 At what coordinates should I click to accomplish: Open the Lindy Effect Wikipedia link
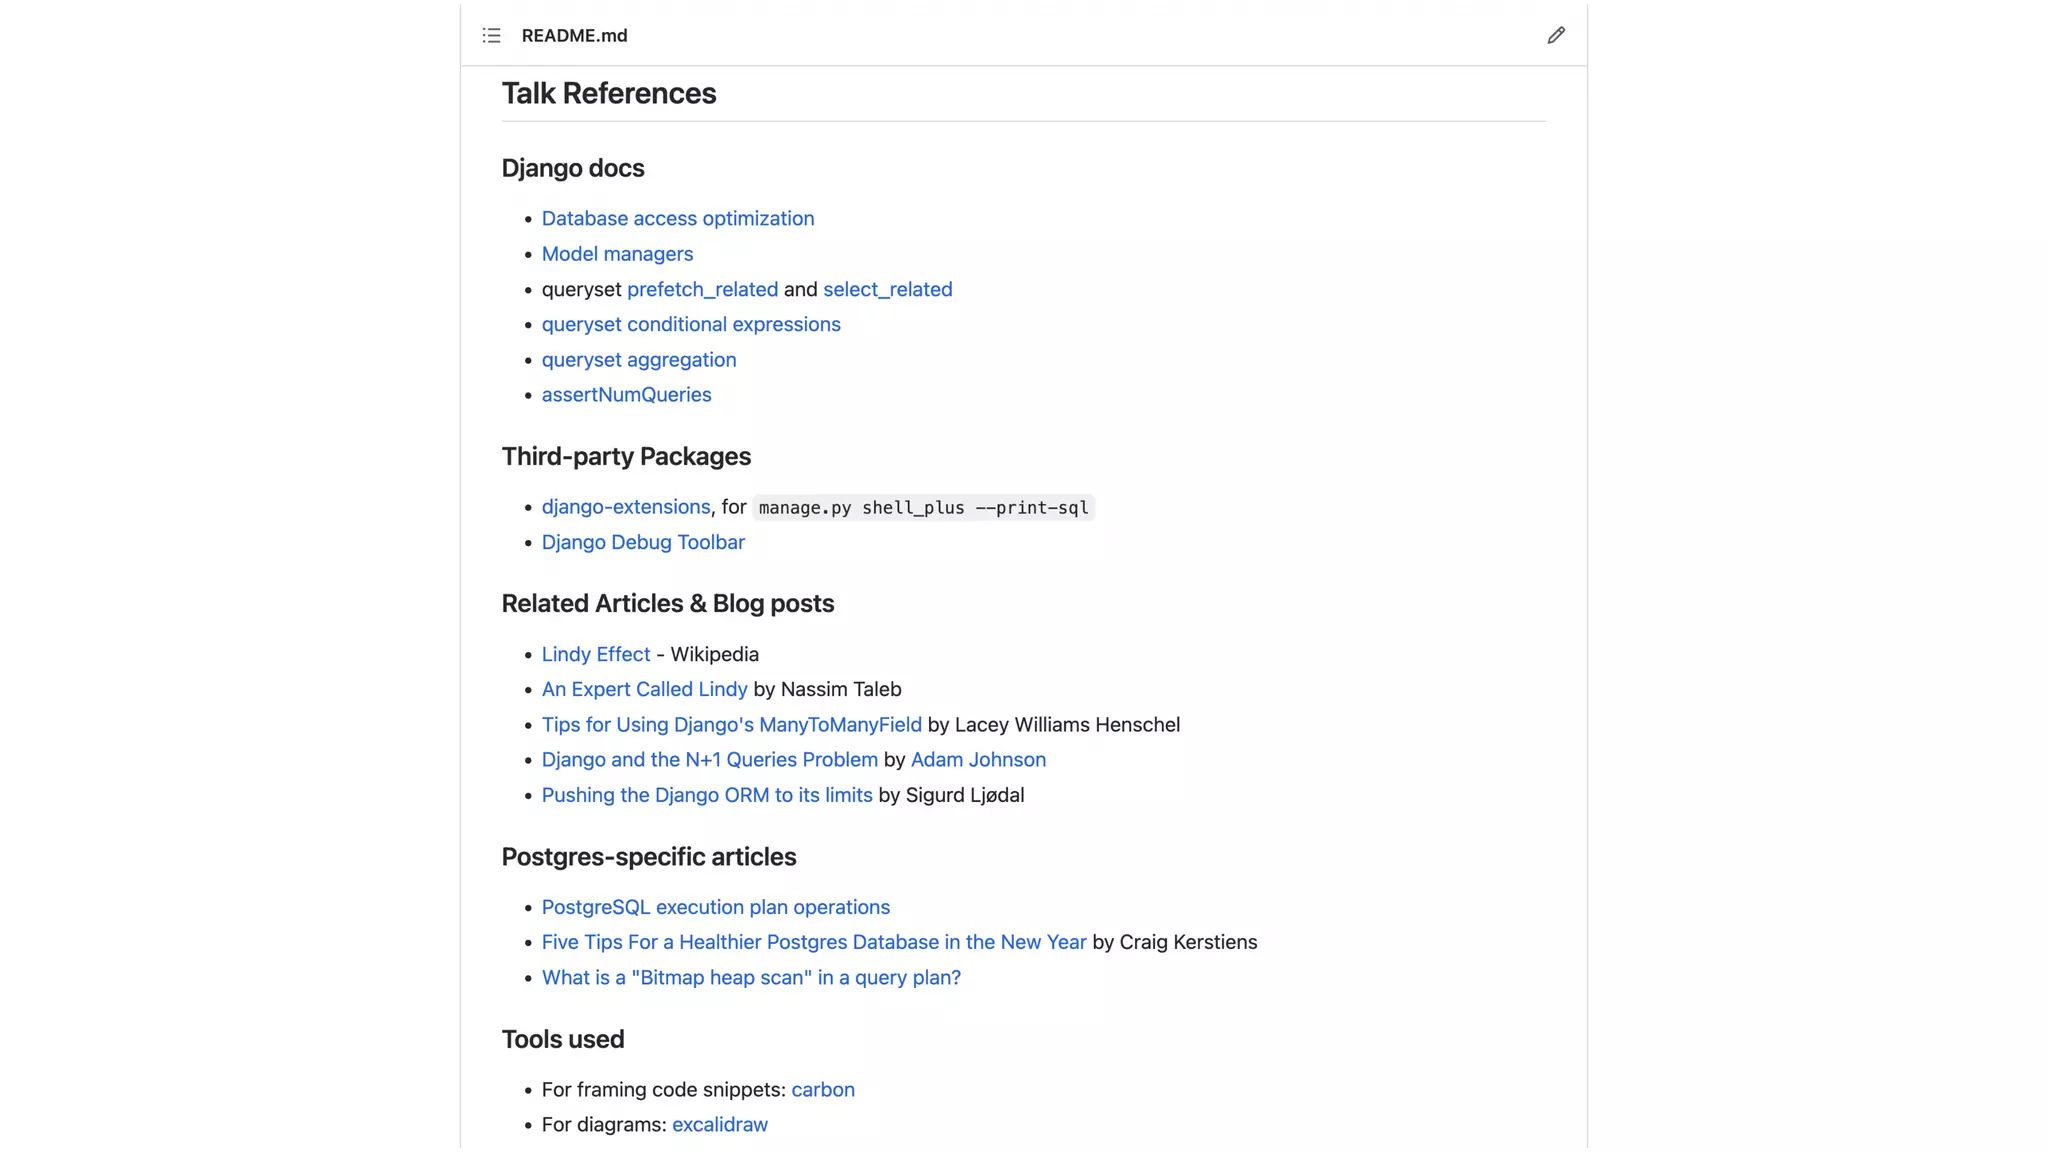pos(595,654)
